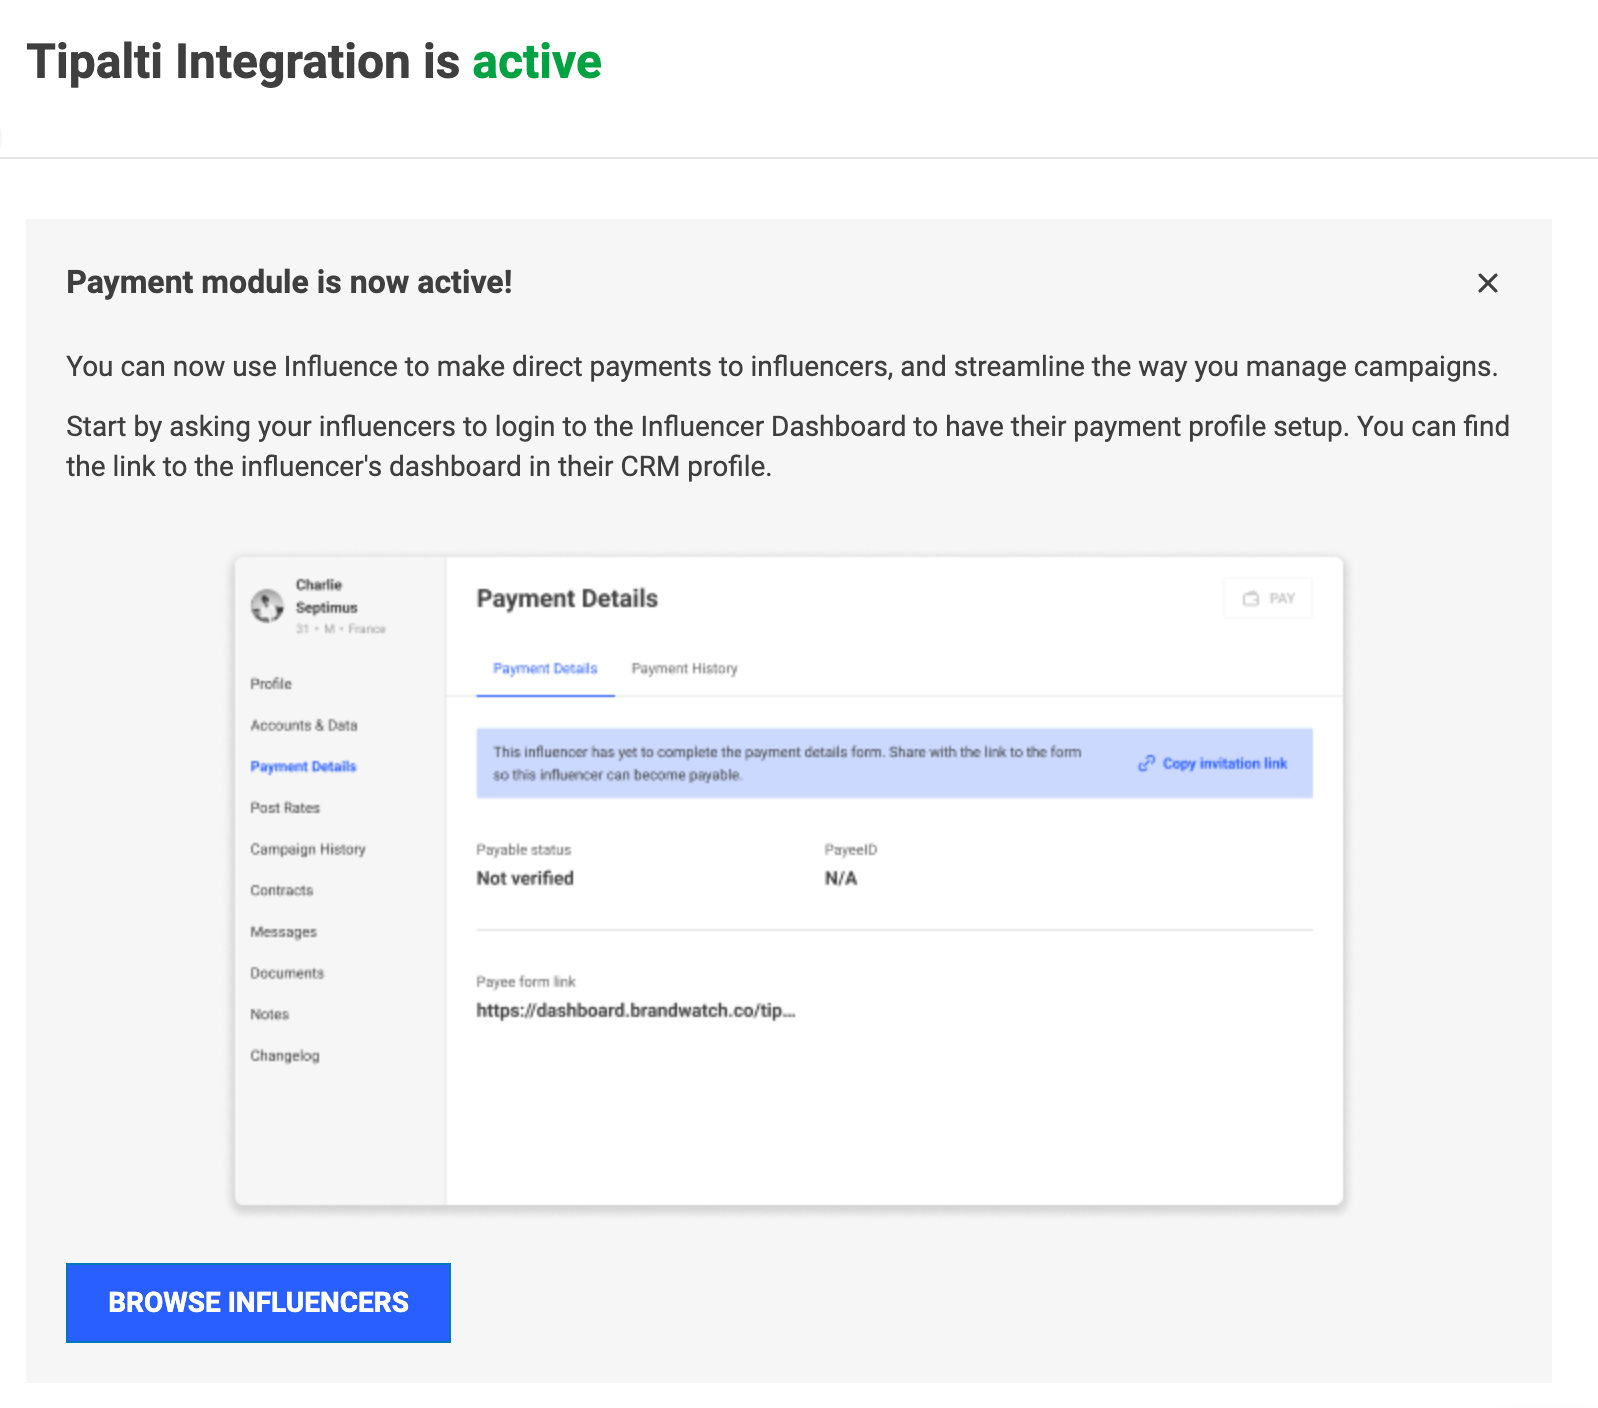The image size is (1598, 1408).
Task: Click the wallet icon on the PAY button
Action: 1250,598
